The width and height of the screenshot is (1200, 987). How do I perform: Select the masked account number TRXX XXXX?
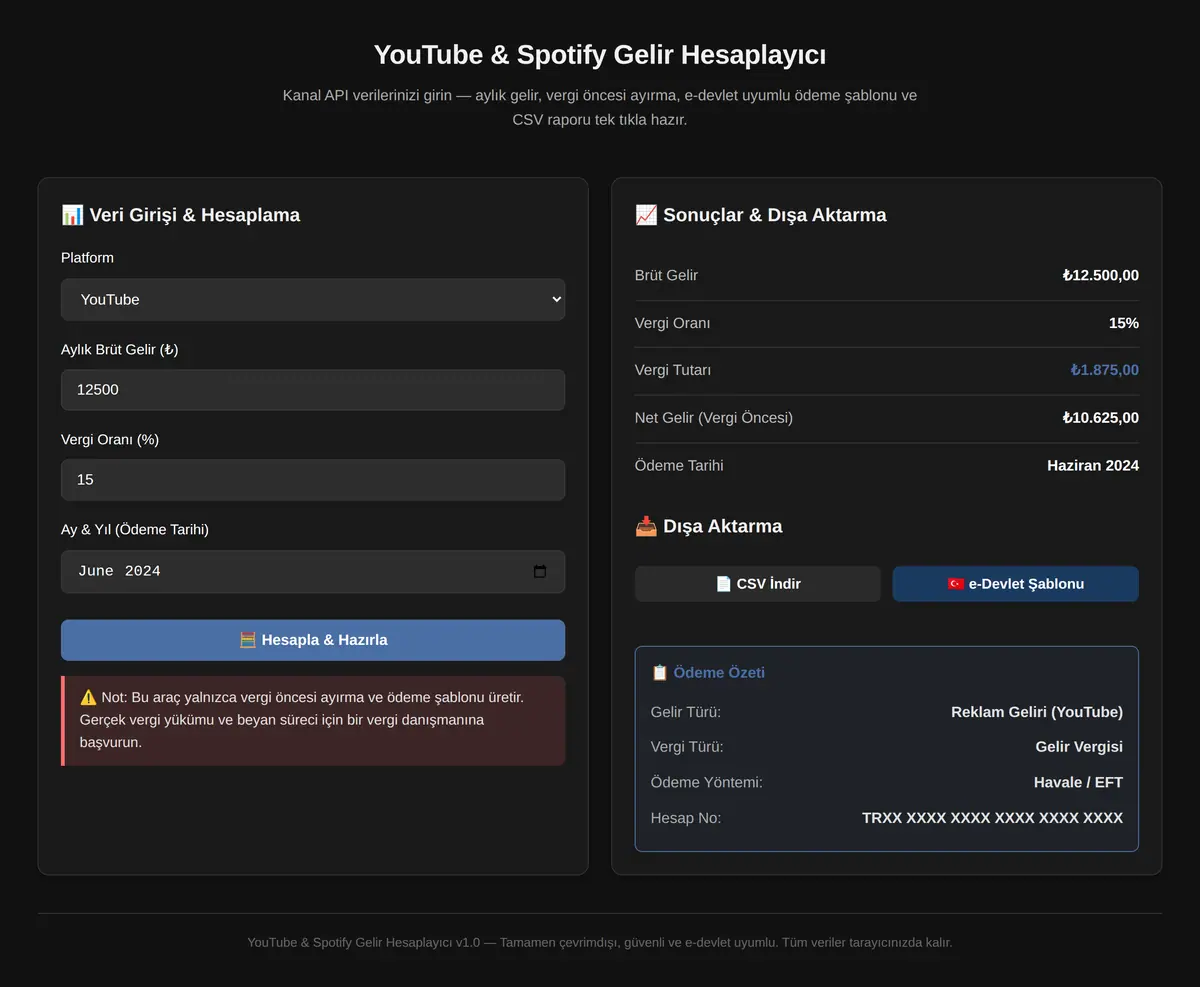click(x=992, y=818)
